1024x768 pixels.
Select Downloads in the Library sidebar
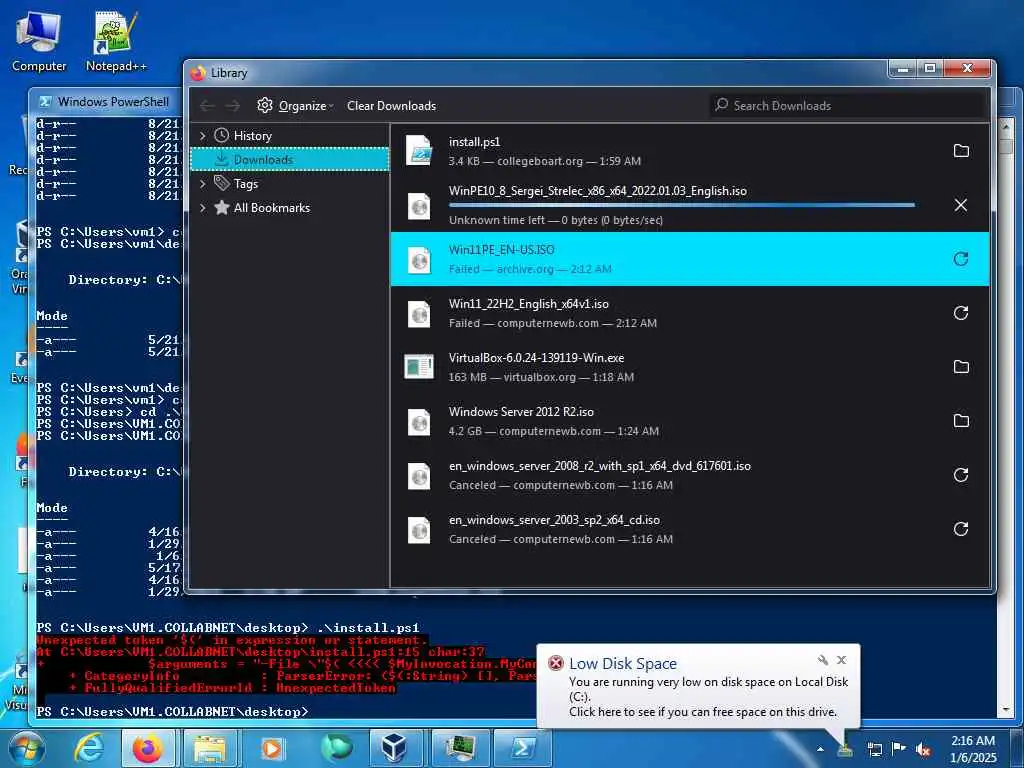point(290,159)
